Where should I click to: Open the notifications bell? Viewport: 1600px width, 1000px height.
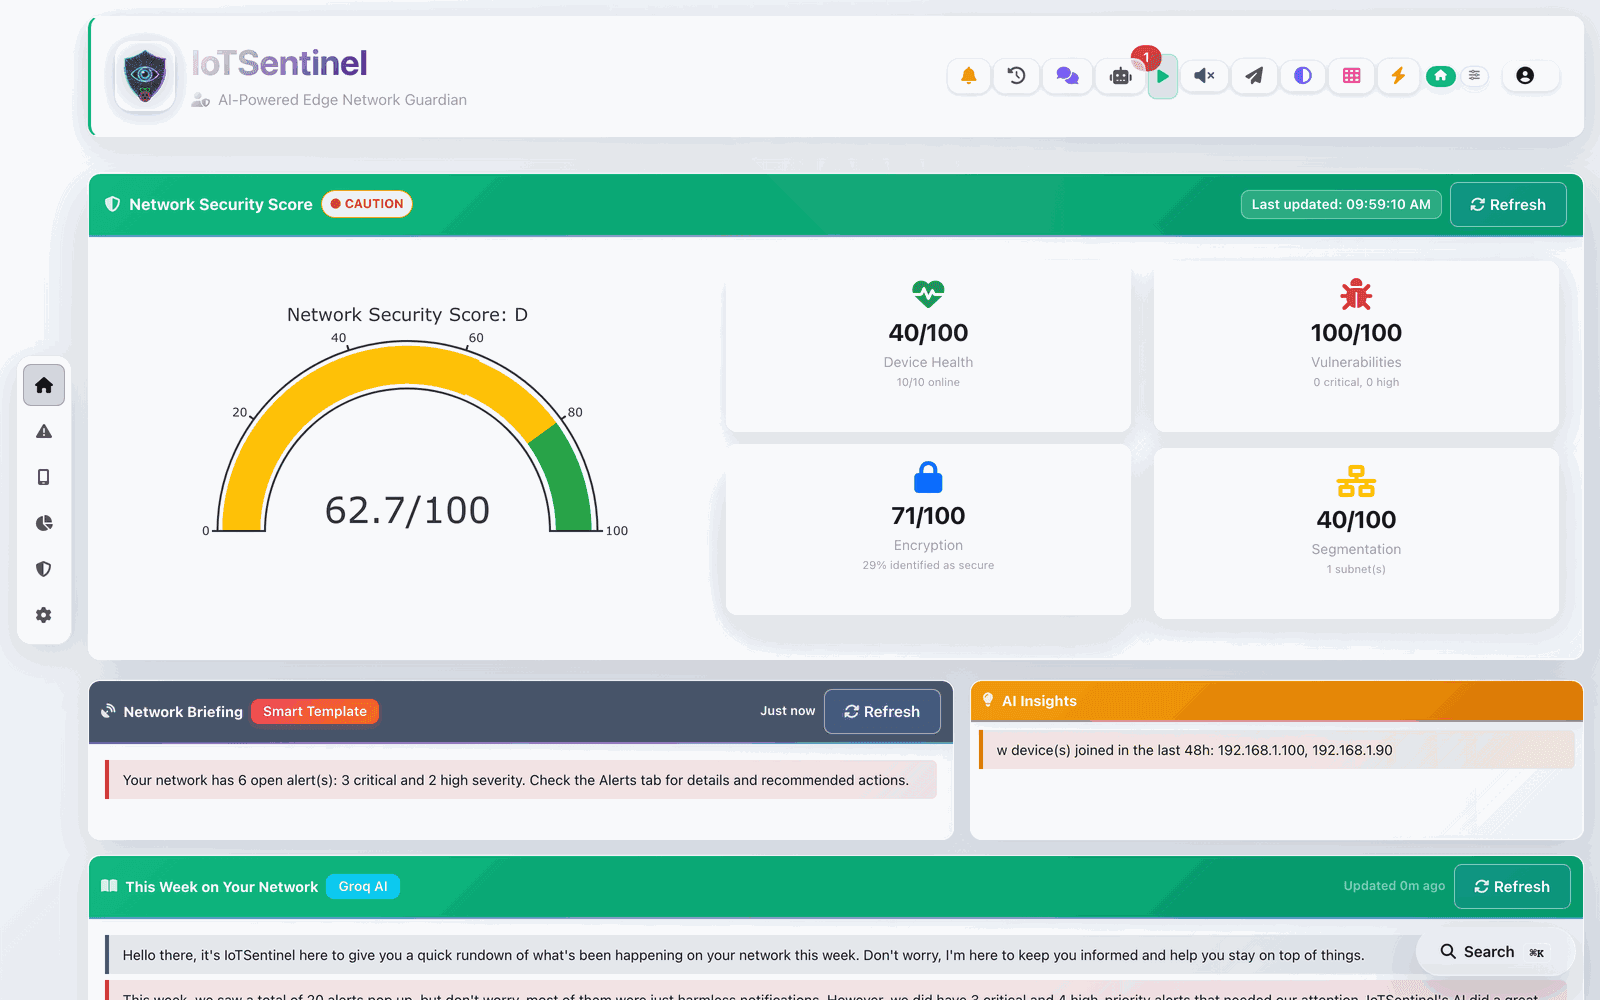pyautogui.click(x=968, y=76)
